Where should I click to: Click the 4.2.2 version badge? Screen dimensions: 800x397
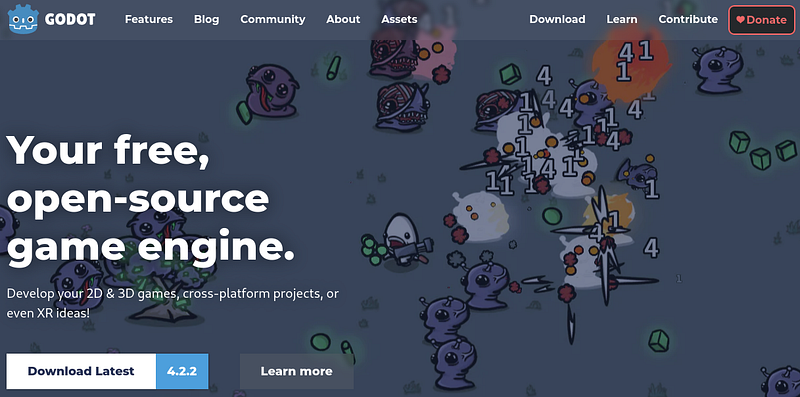182,371
